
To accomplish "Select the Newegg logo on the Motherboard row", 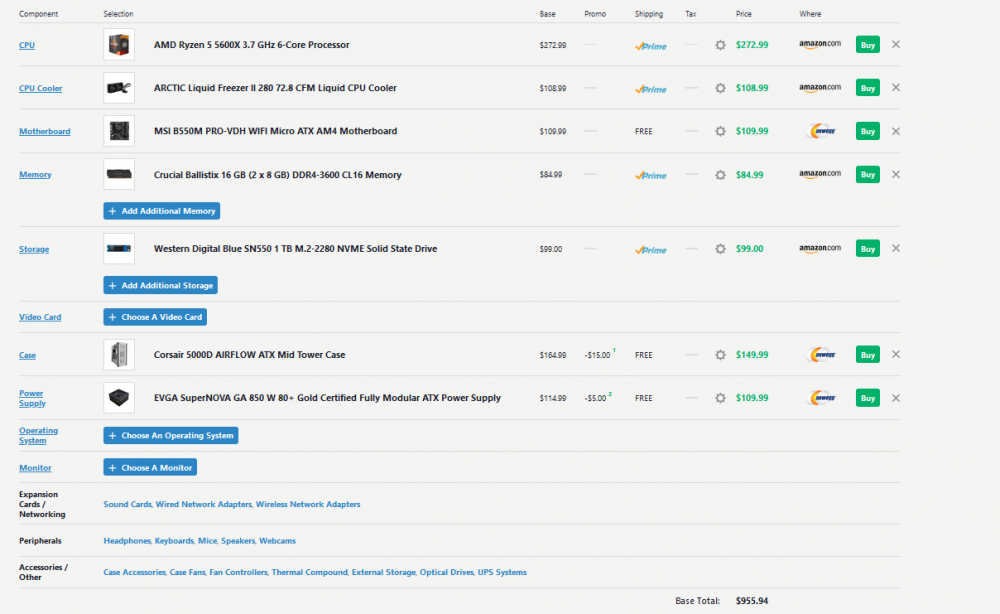I will pyautogui.click(x=820, y=131).
